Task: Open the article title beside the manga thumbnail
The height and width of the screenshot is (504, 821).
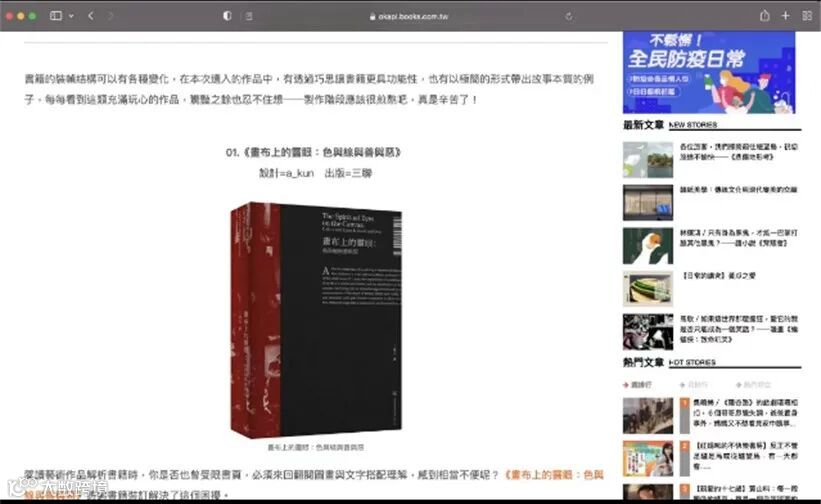Action: [738, 329]
